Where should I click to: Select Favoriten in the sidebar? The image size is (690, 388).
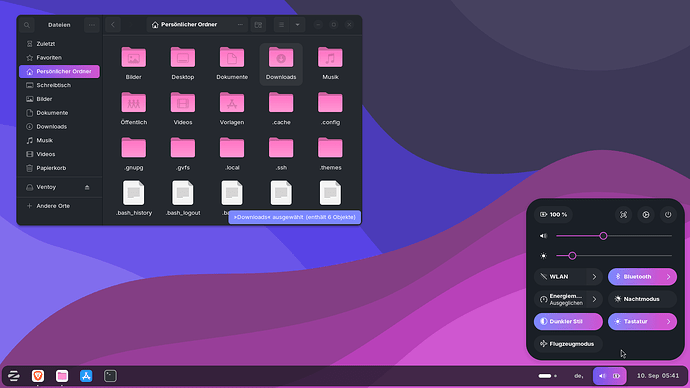[59, 58]
